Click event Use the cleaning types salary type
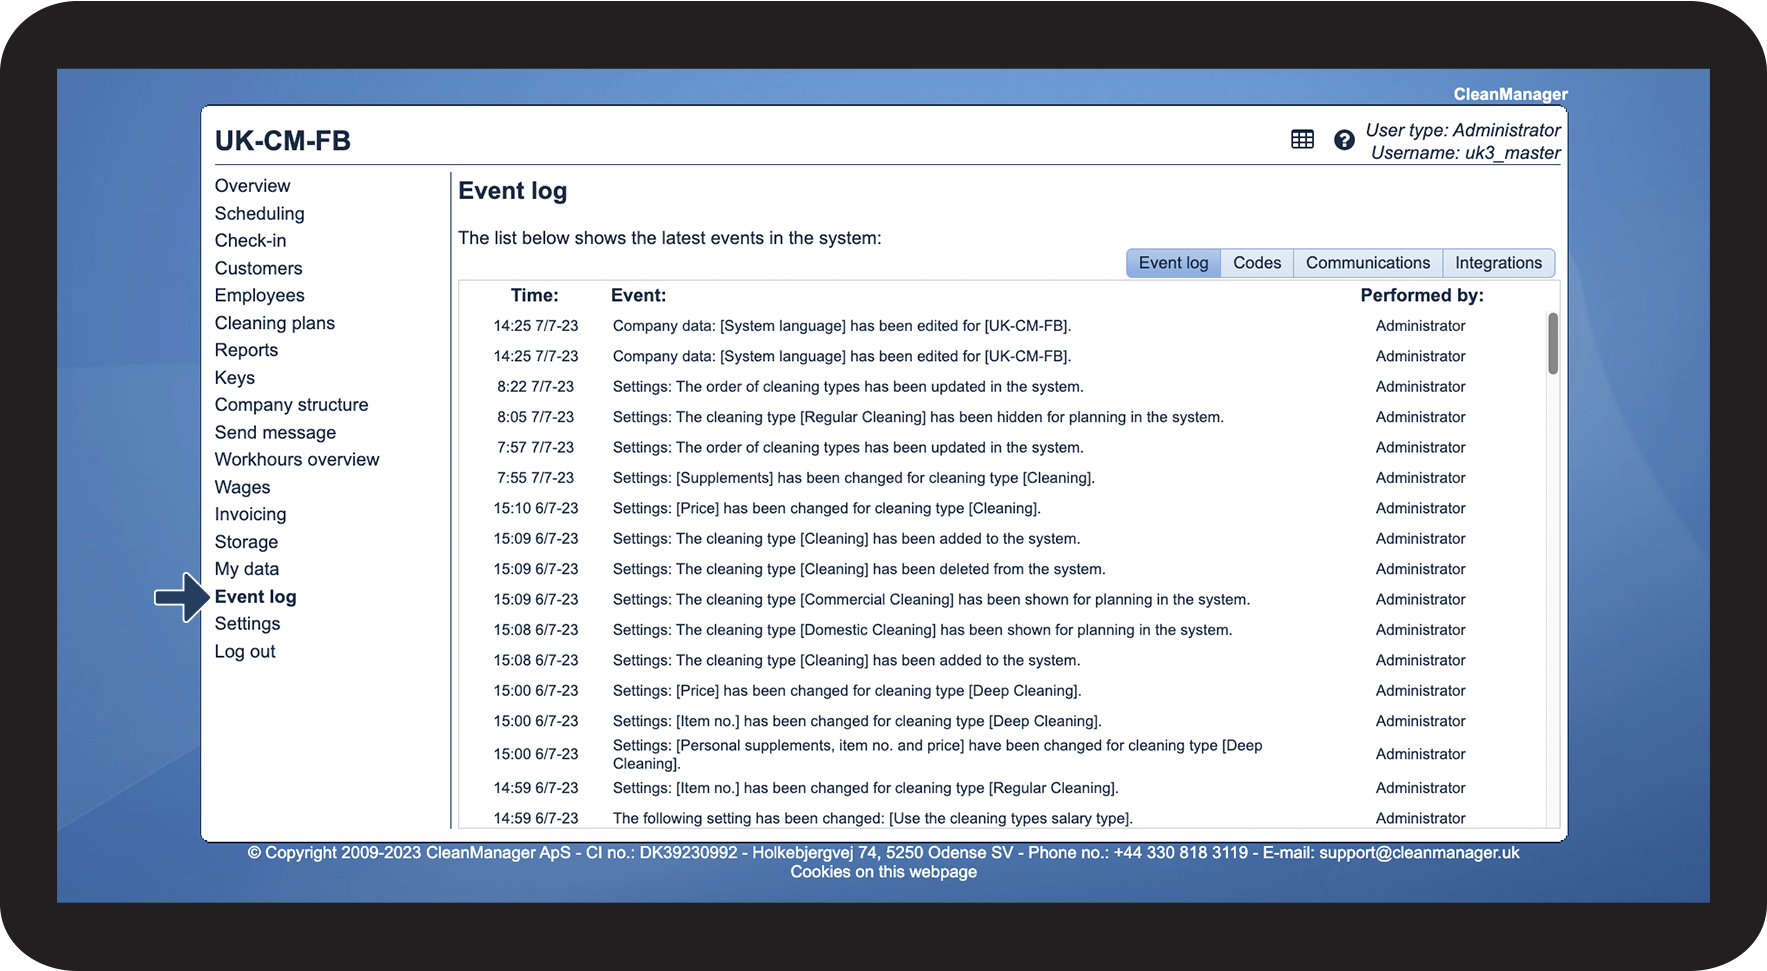 click(x=872, y=818)
